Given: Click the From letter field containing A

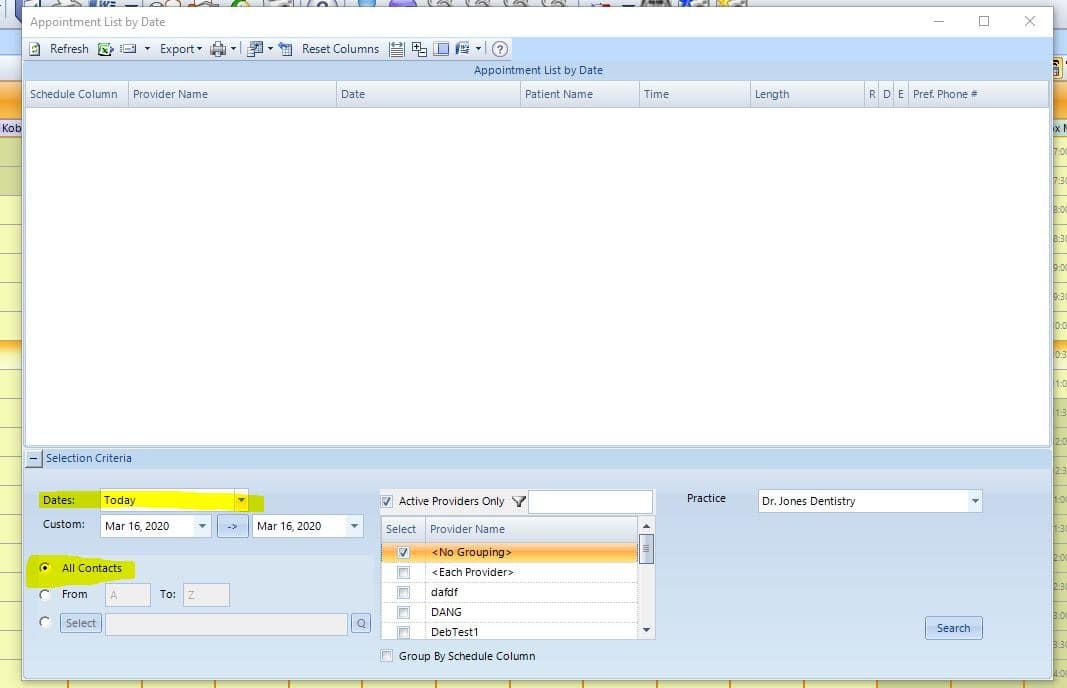Looking at the screenshot, I should [x=127, y=595].
